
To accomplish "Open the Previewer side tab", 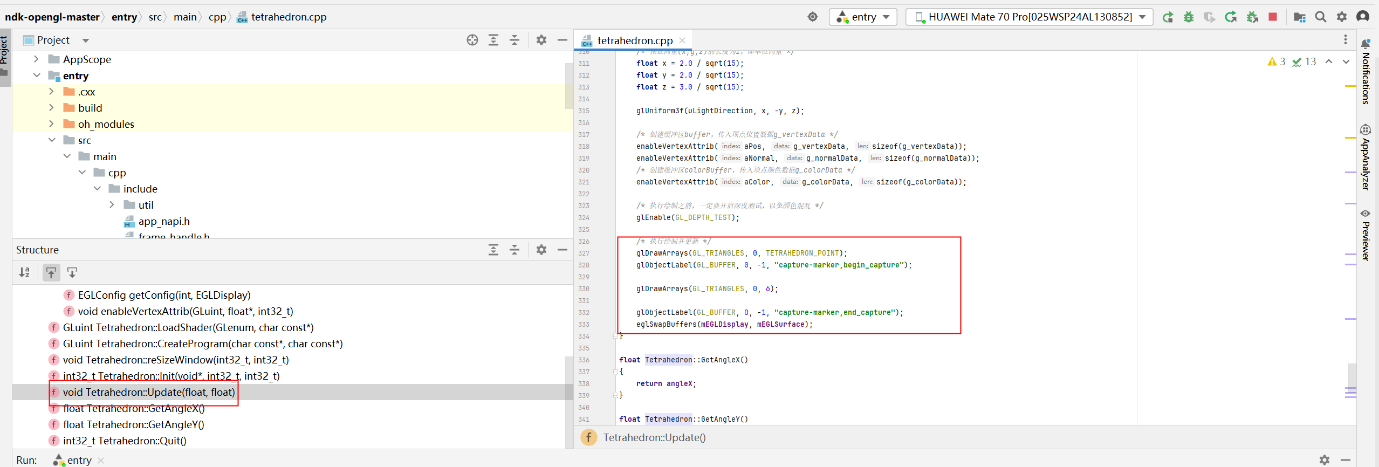I will click(1365, 236).
